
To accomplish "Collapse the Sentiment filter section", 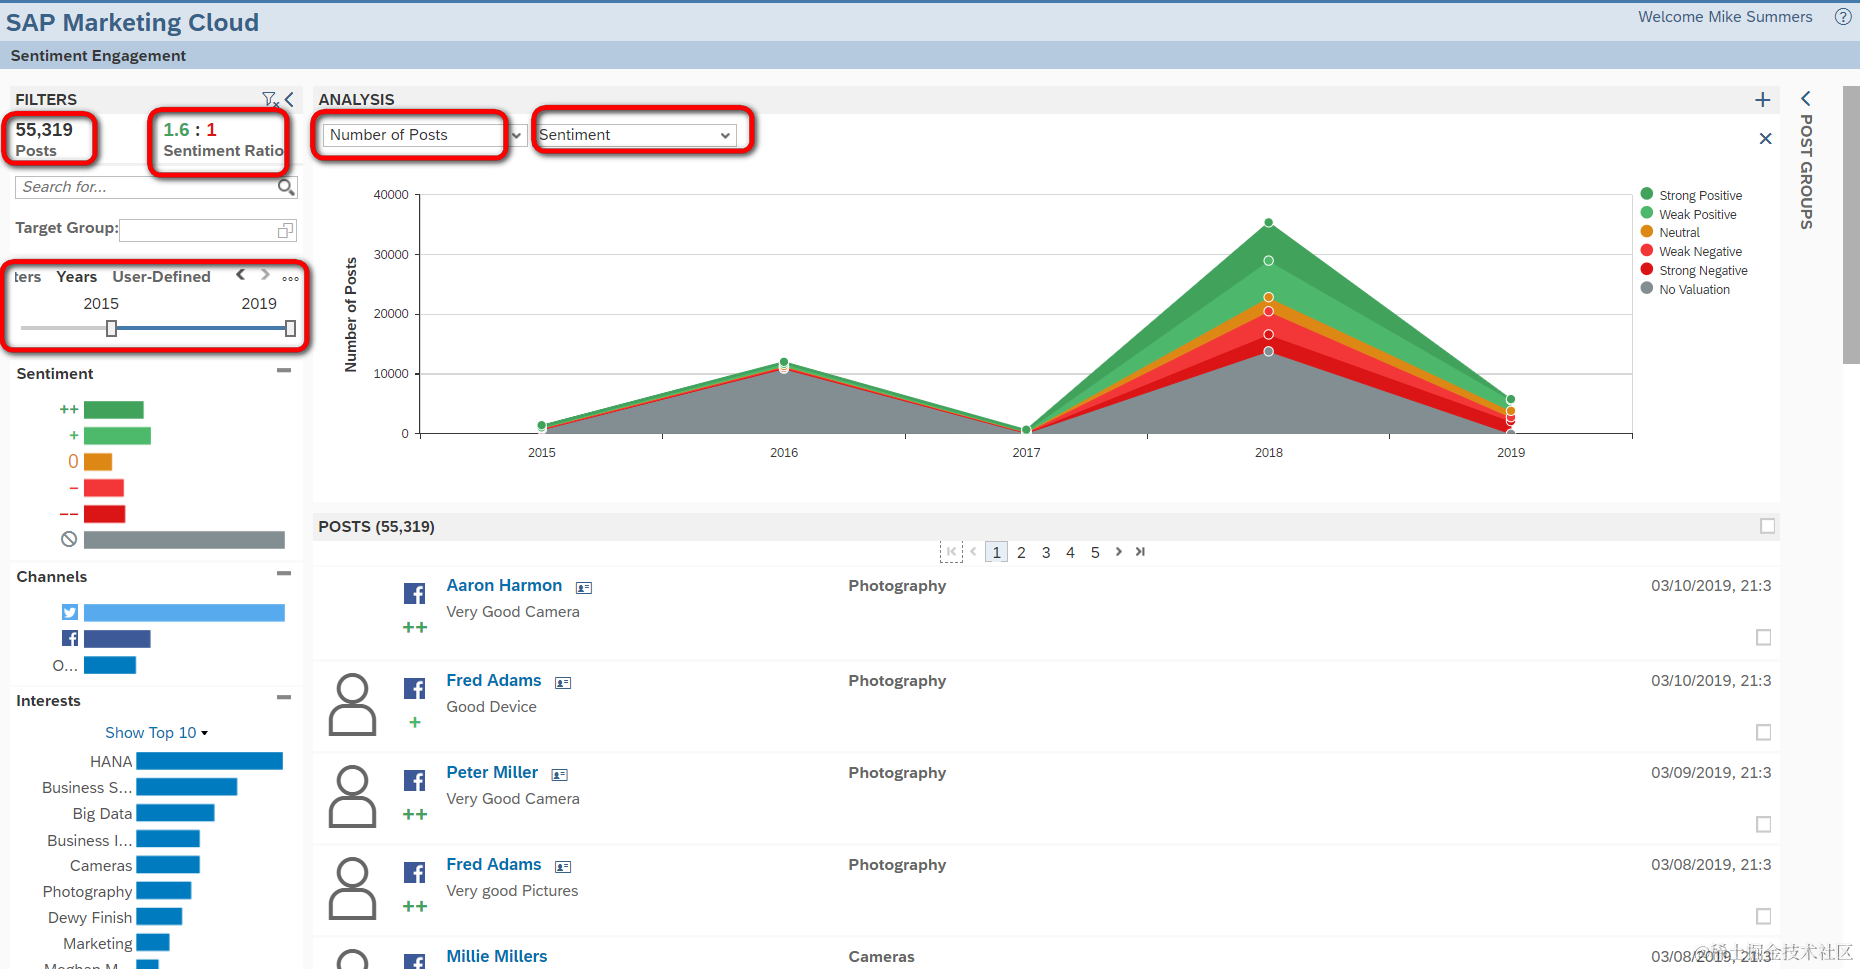I will 284,371.
